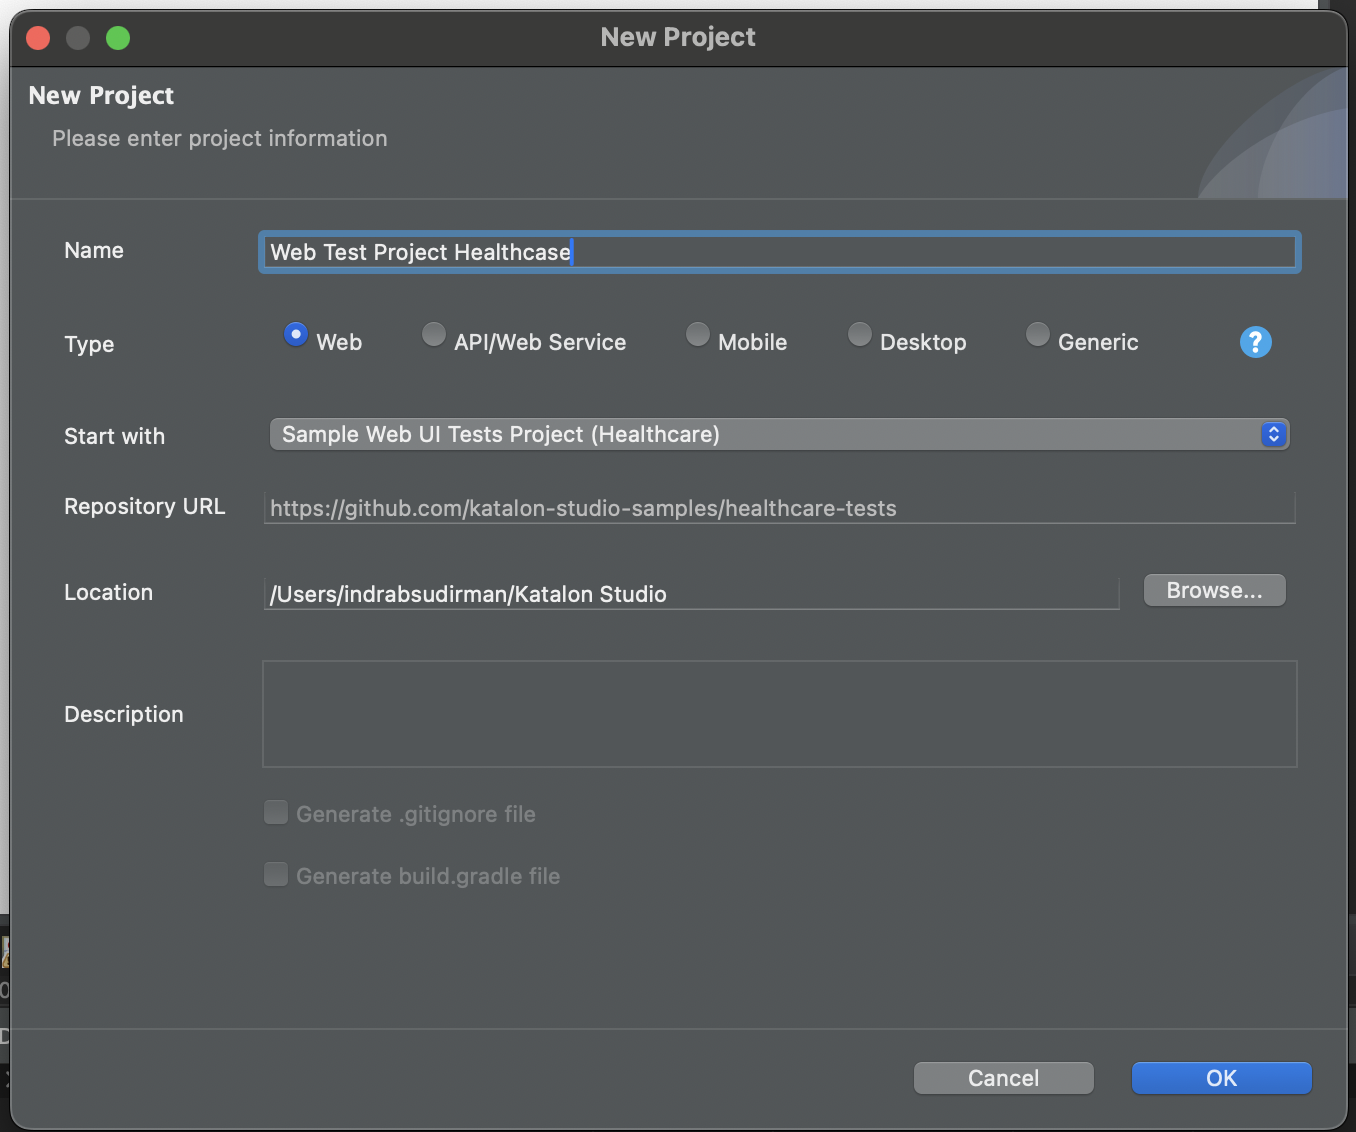Screen dimensions: 1356x1132
Task: Focus the project Name text field
Action: click(780, 252)
